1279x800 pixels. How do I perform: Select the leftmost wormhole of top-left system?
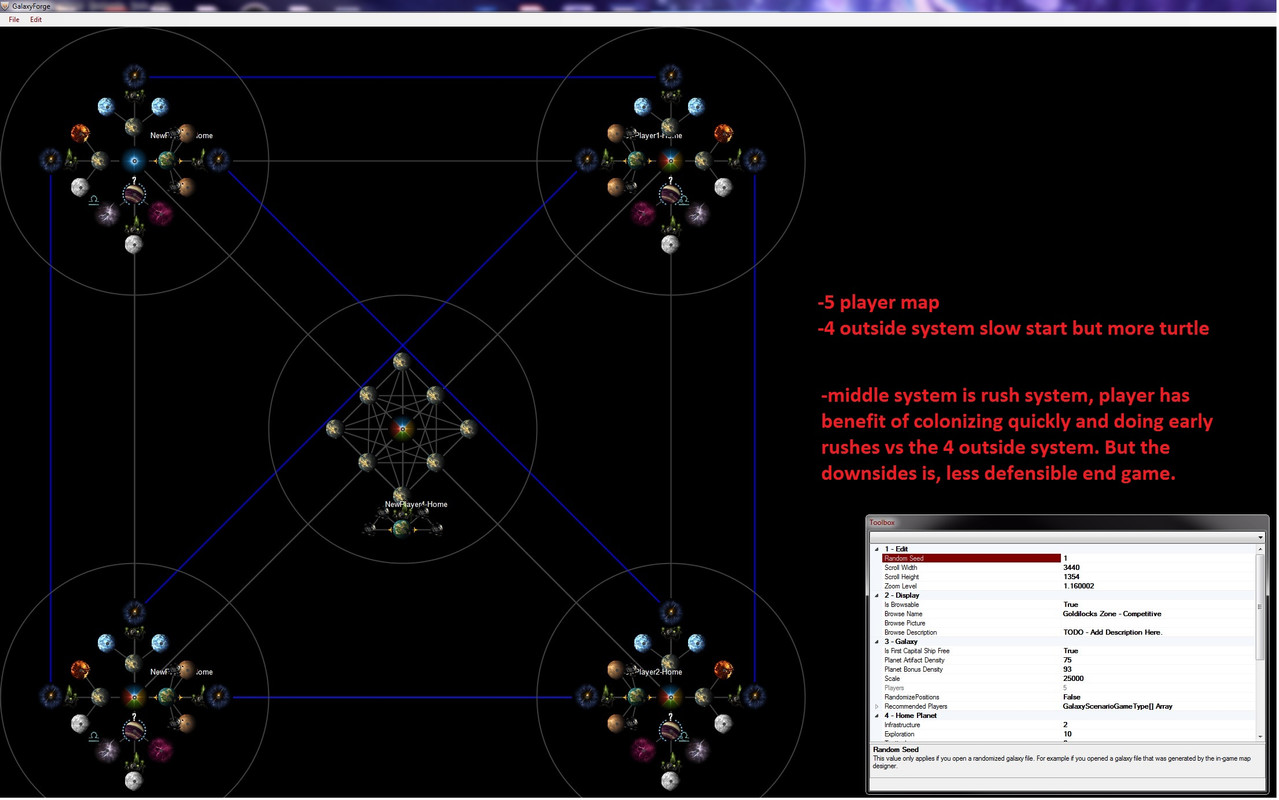(50, 160)
